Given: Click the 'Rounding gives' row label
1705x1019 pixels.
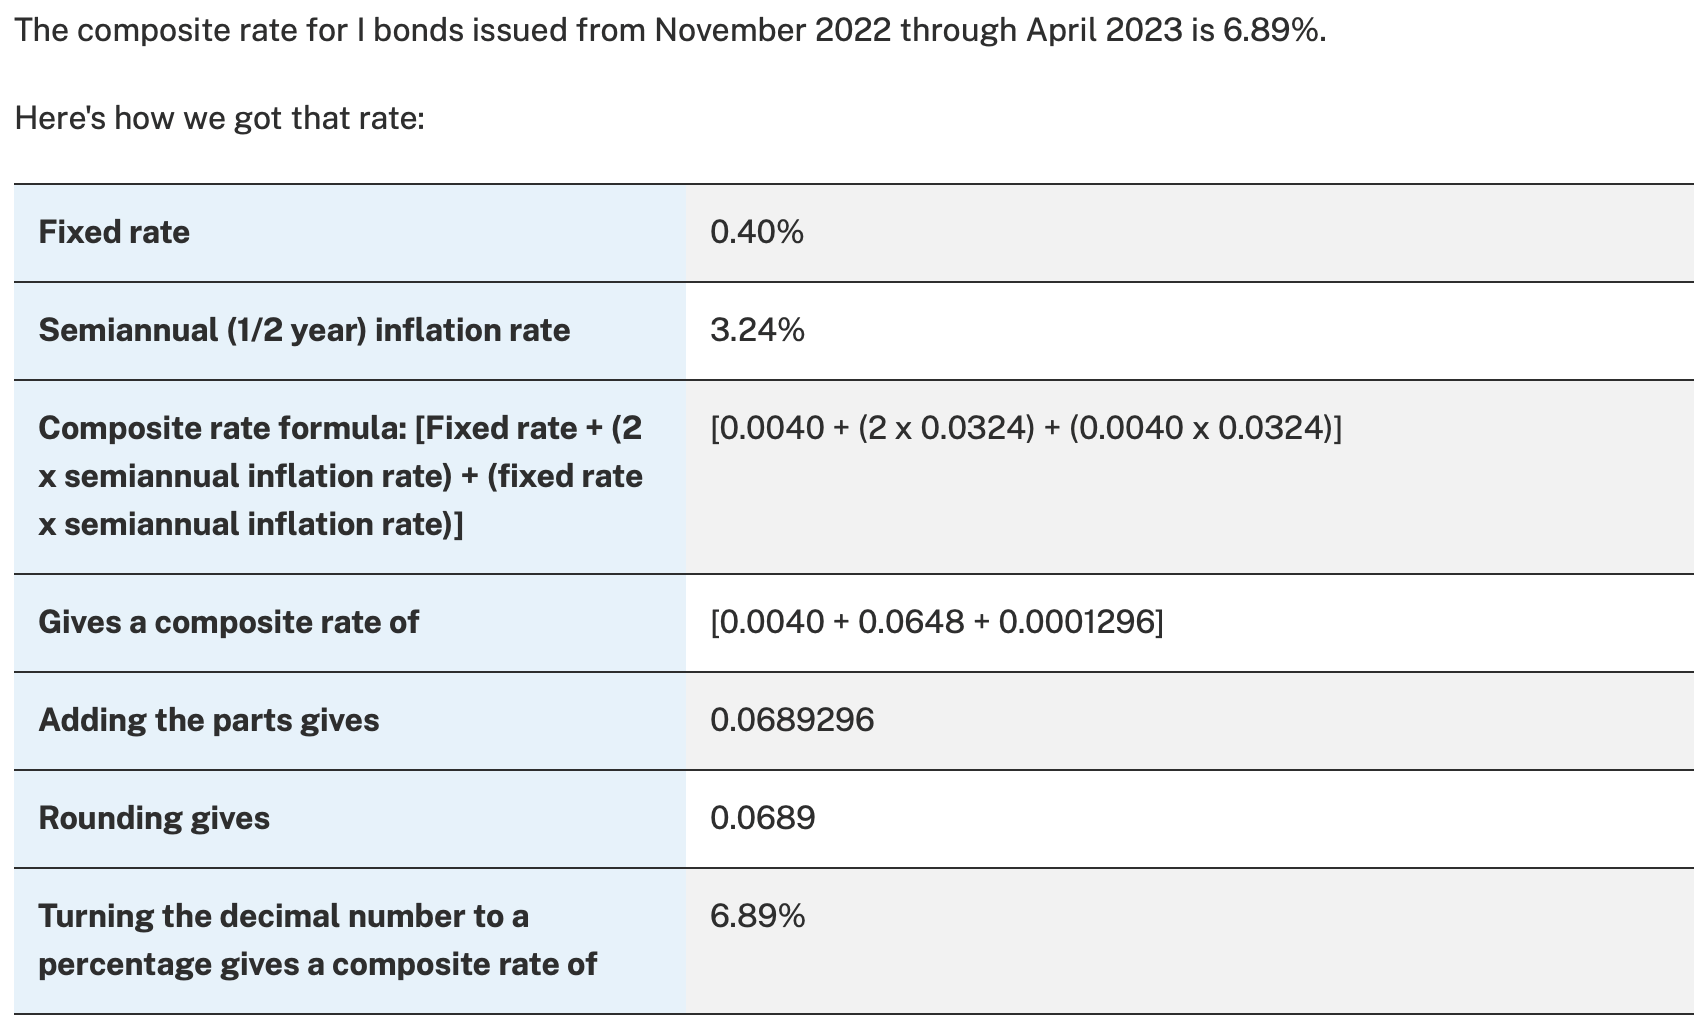Looking at the screenshot, I should click(x=154, y=818).
